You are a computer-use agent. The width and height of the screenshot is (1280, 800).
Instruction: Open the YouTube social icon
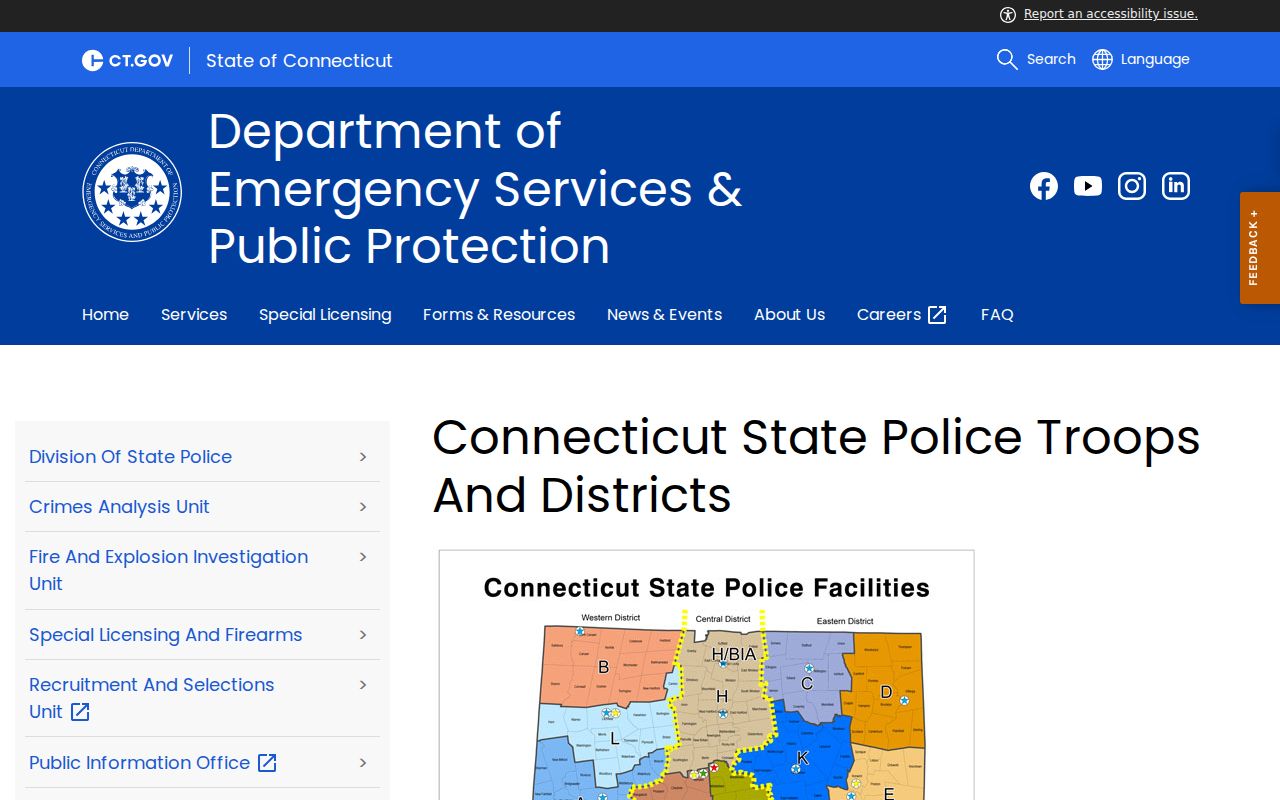[x=1088, y=186]
